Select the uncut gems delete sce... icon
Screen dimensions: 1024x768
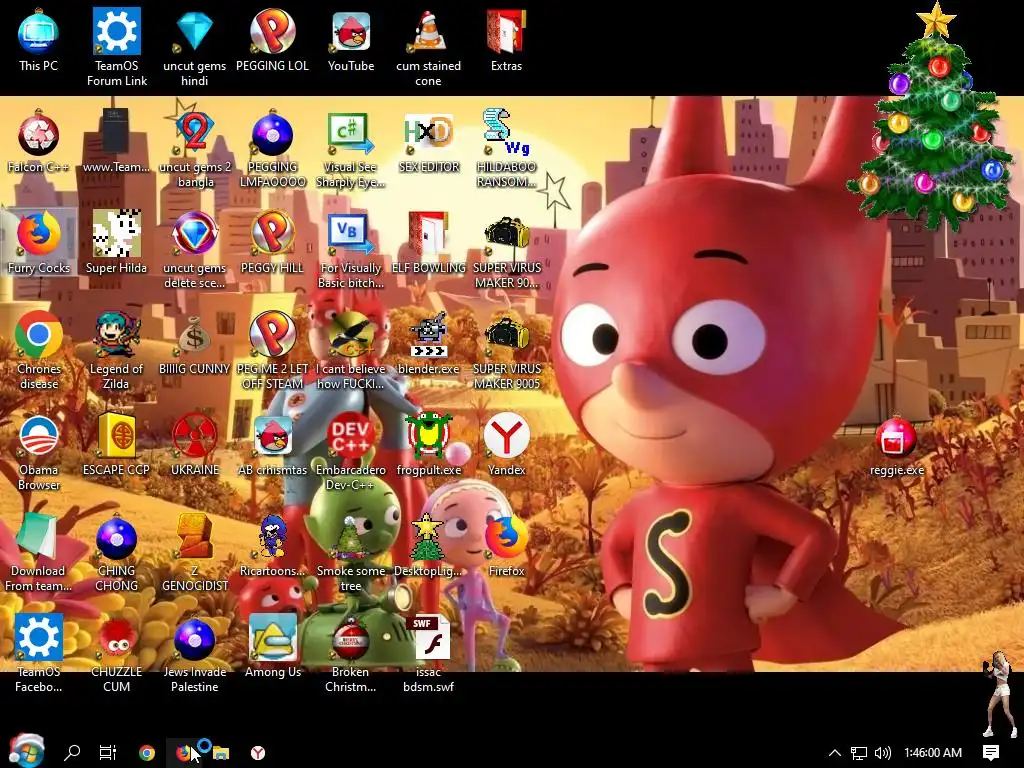195,249
